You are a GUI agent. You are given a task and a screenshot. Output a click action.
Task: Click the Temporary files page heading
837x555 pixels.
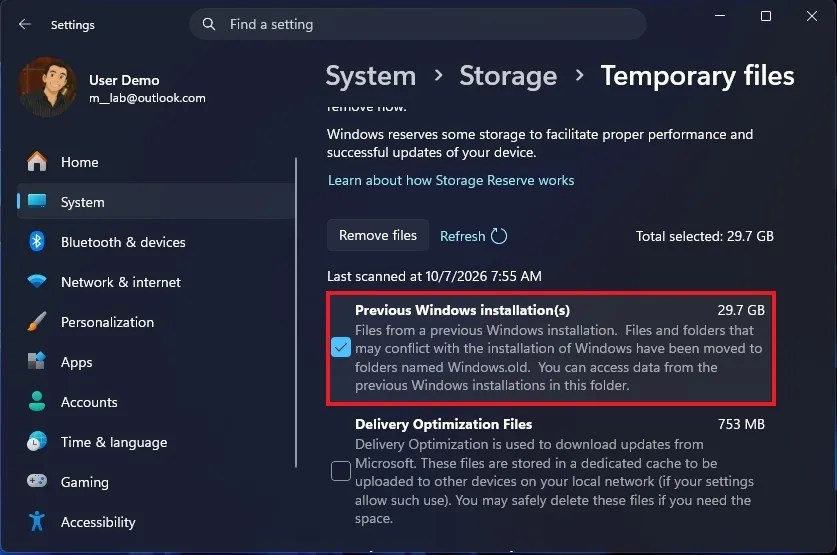click(x=698, y=76)
